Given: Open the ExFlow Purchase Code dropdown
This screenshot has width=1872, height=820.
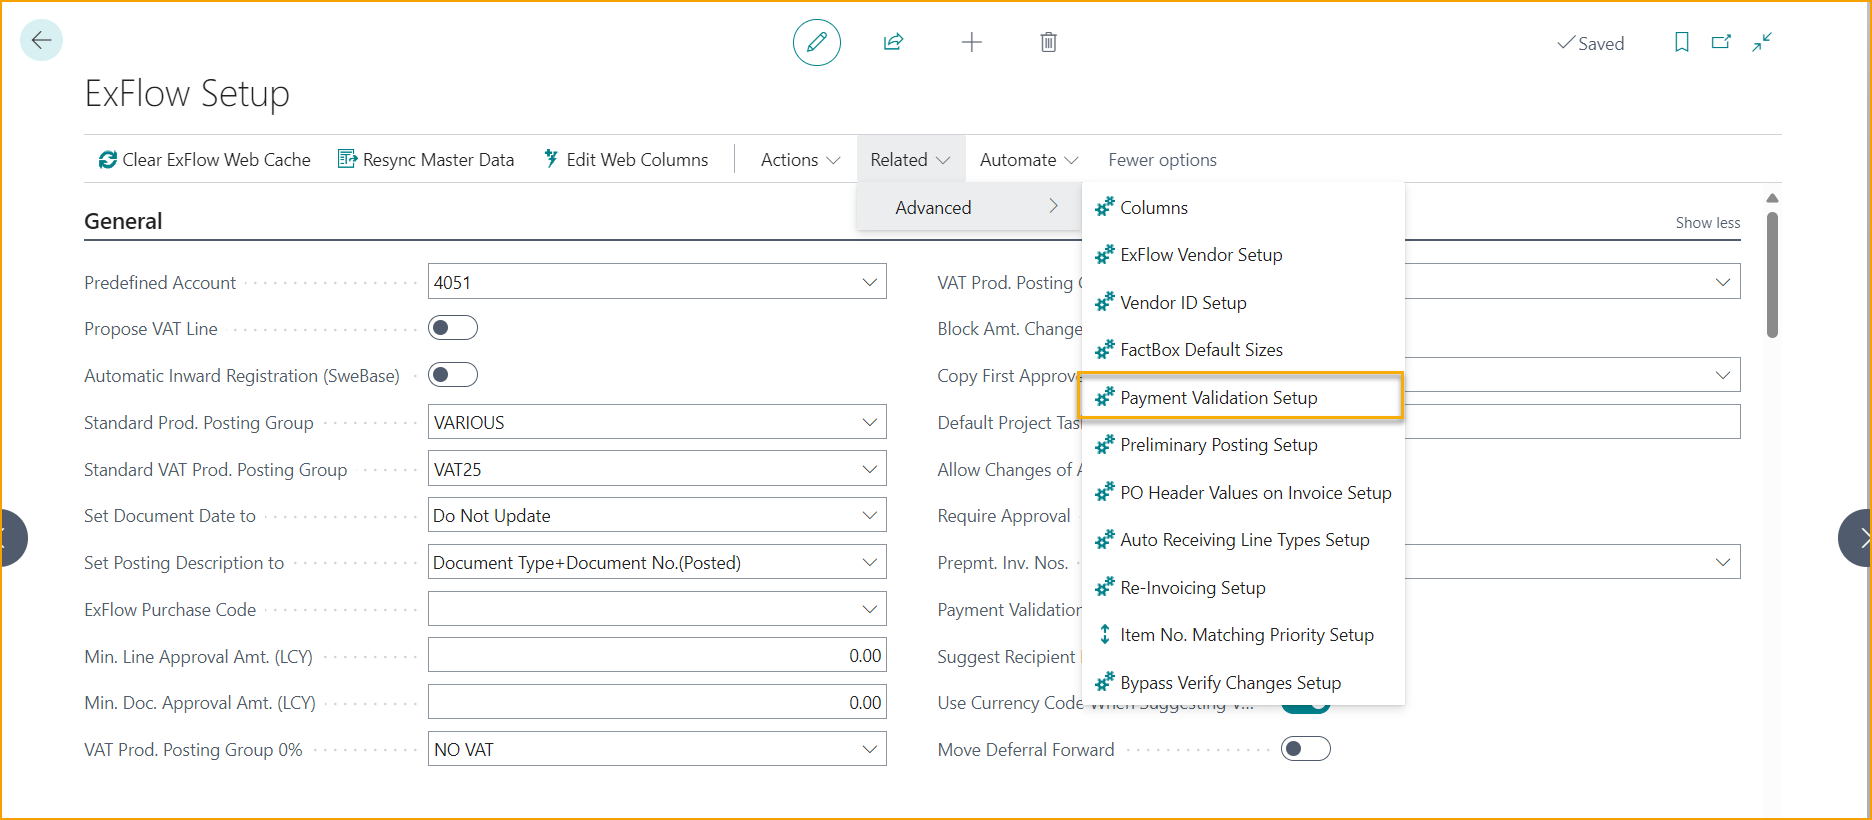Looking at the screenshot, I should 869,609.
